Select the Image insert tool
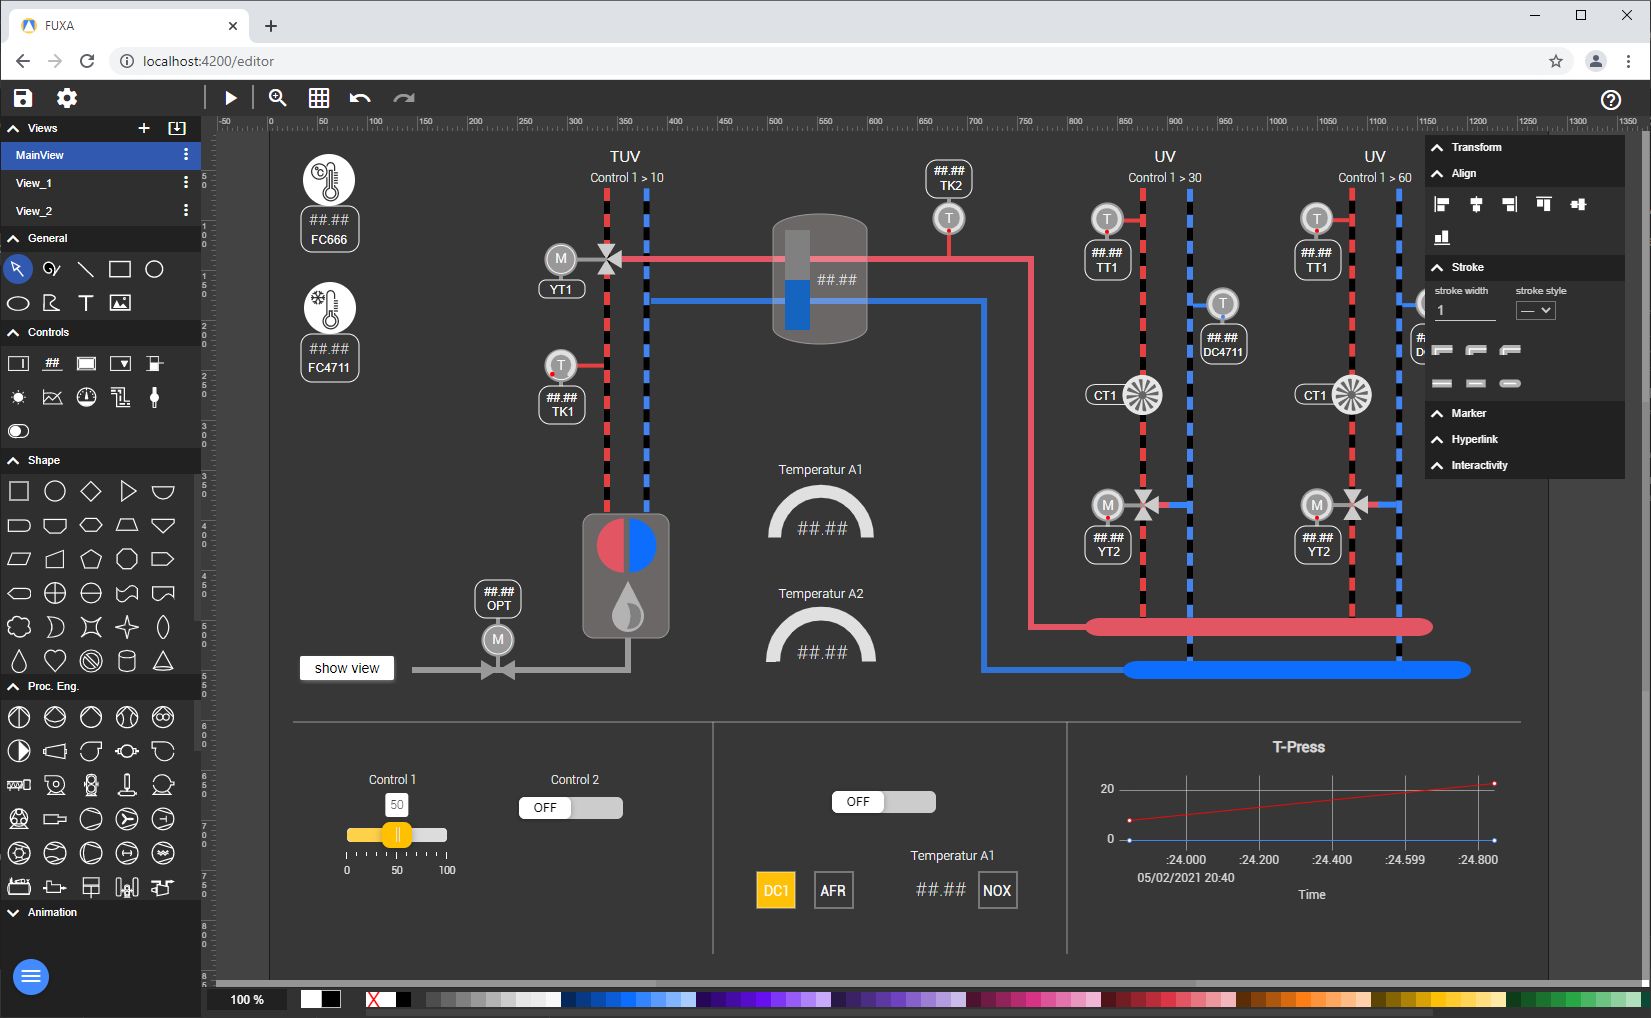 click(120, 302)
